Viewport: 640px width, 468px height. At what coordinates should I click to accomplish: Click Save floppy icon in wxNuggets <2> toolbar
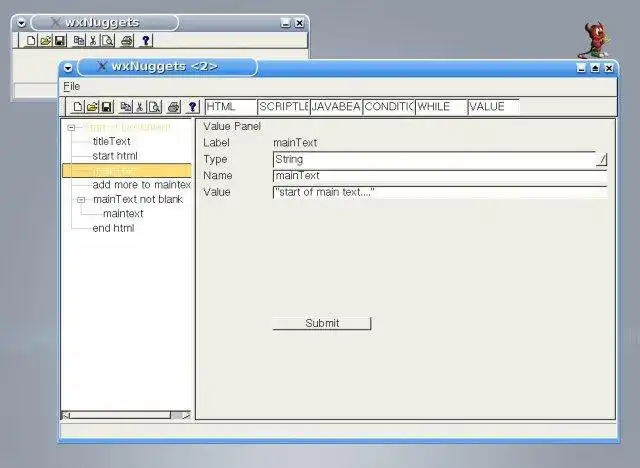pos(107,107)
